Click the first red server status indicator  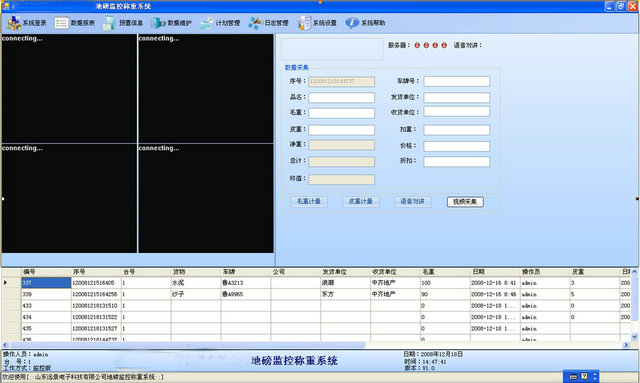tap(417, 45)
